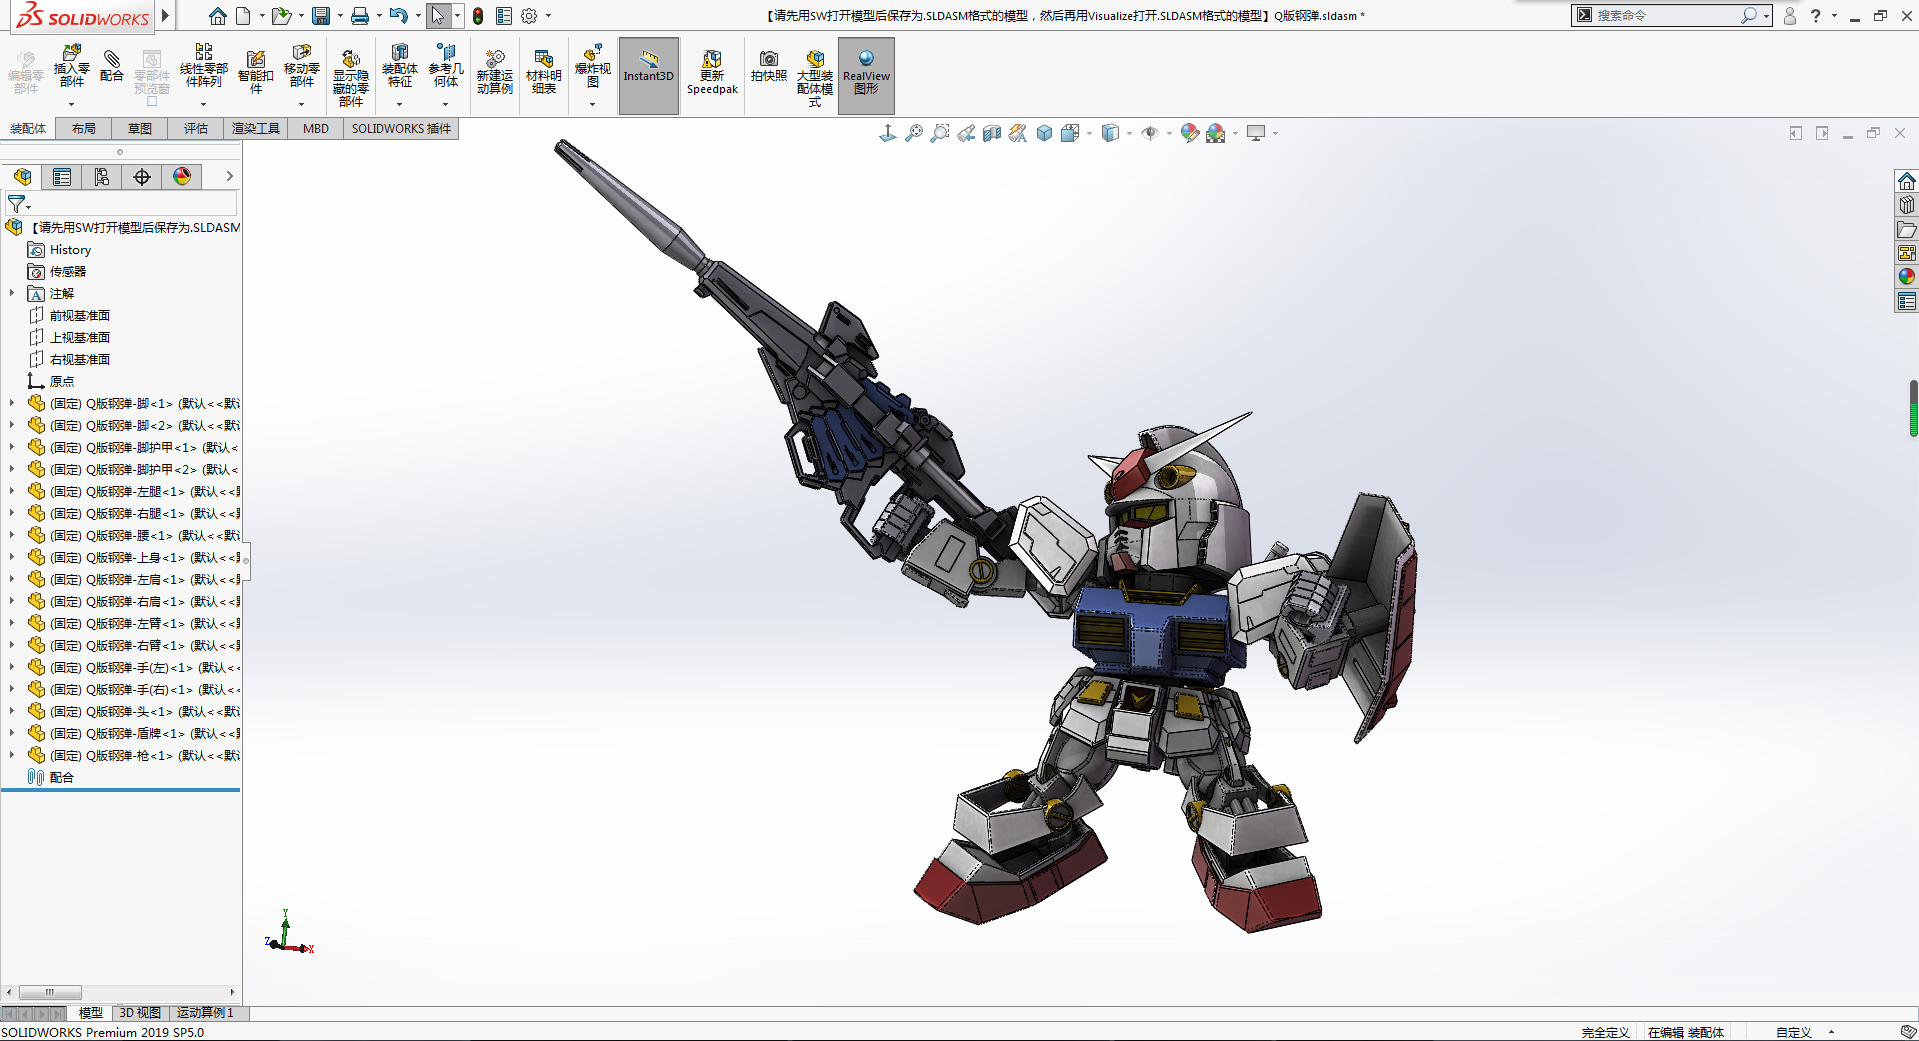Open the Linear Component Pattern dropdown arrow
1919x1041 pixels.
(x=203, y=104)
